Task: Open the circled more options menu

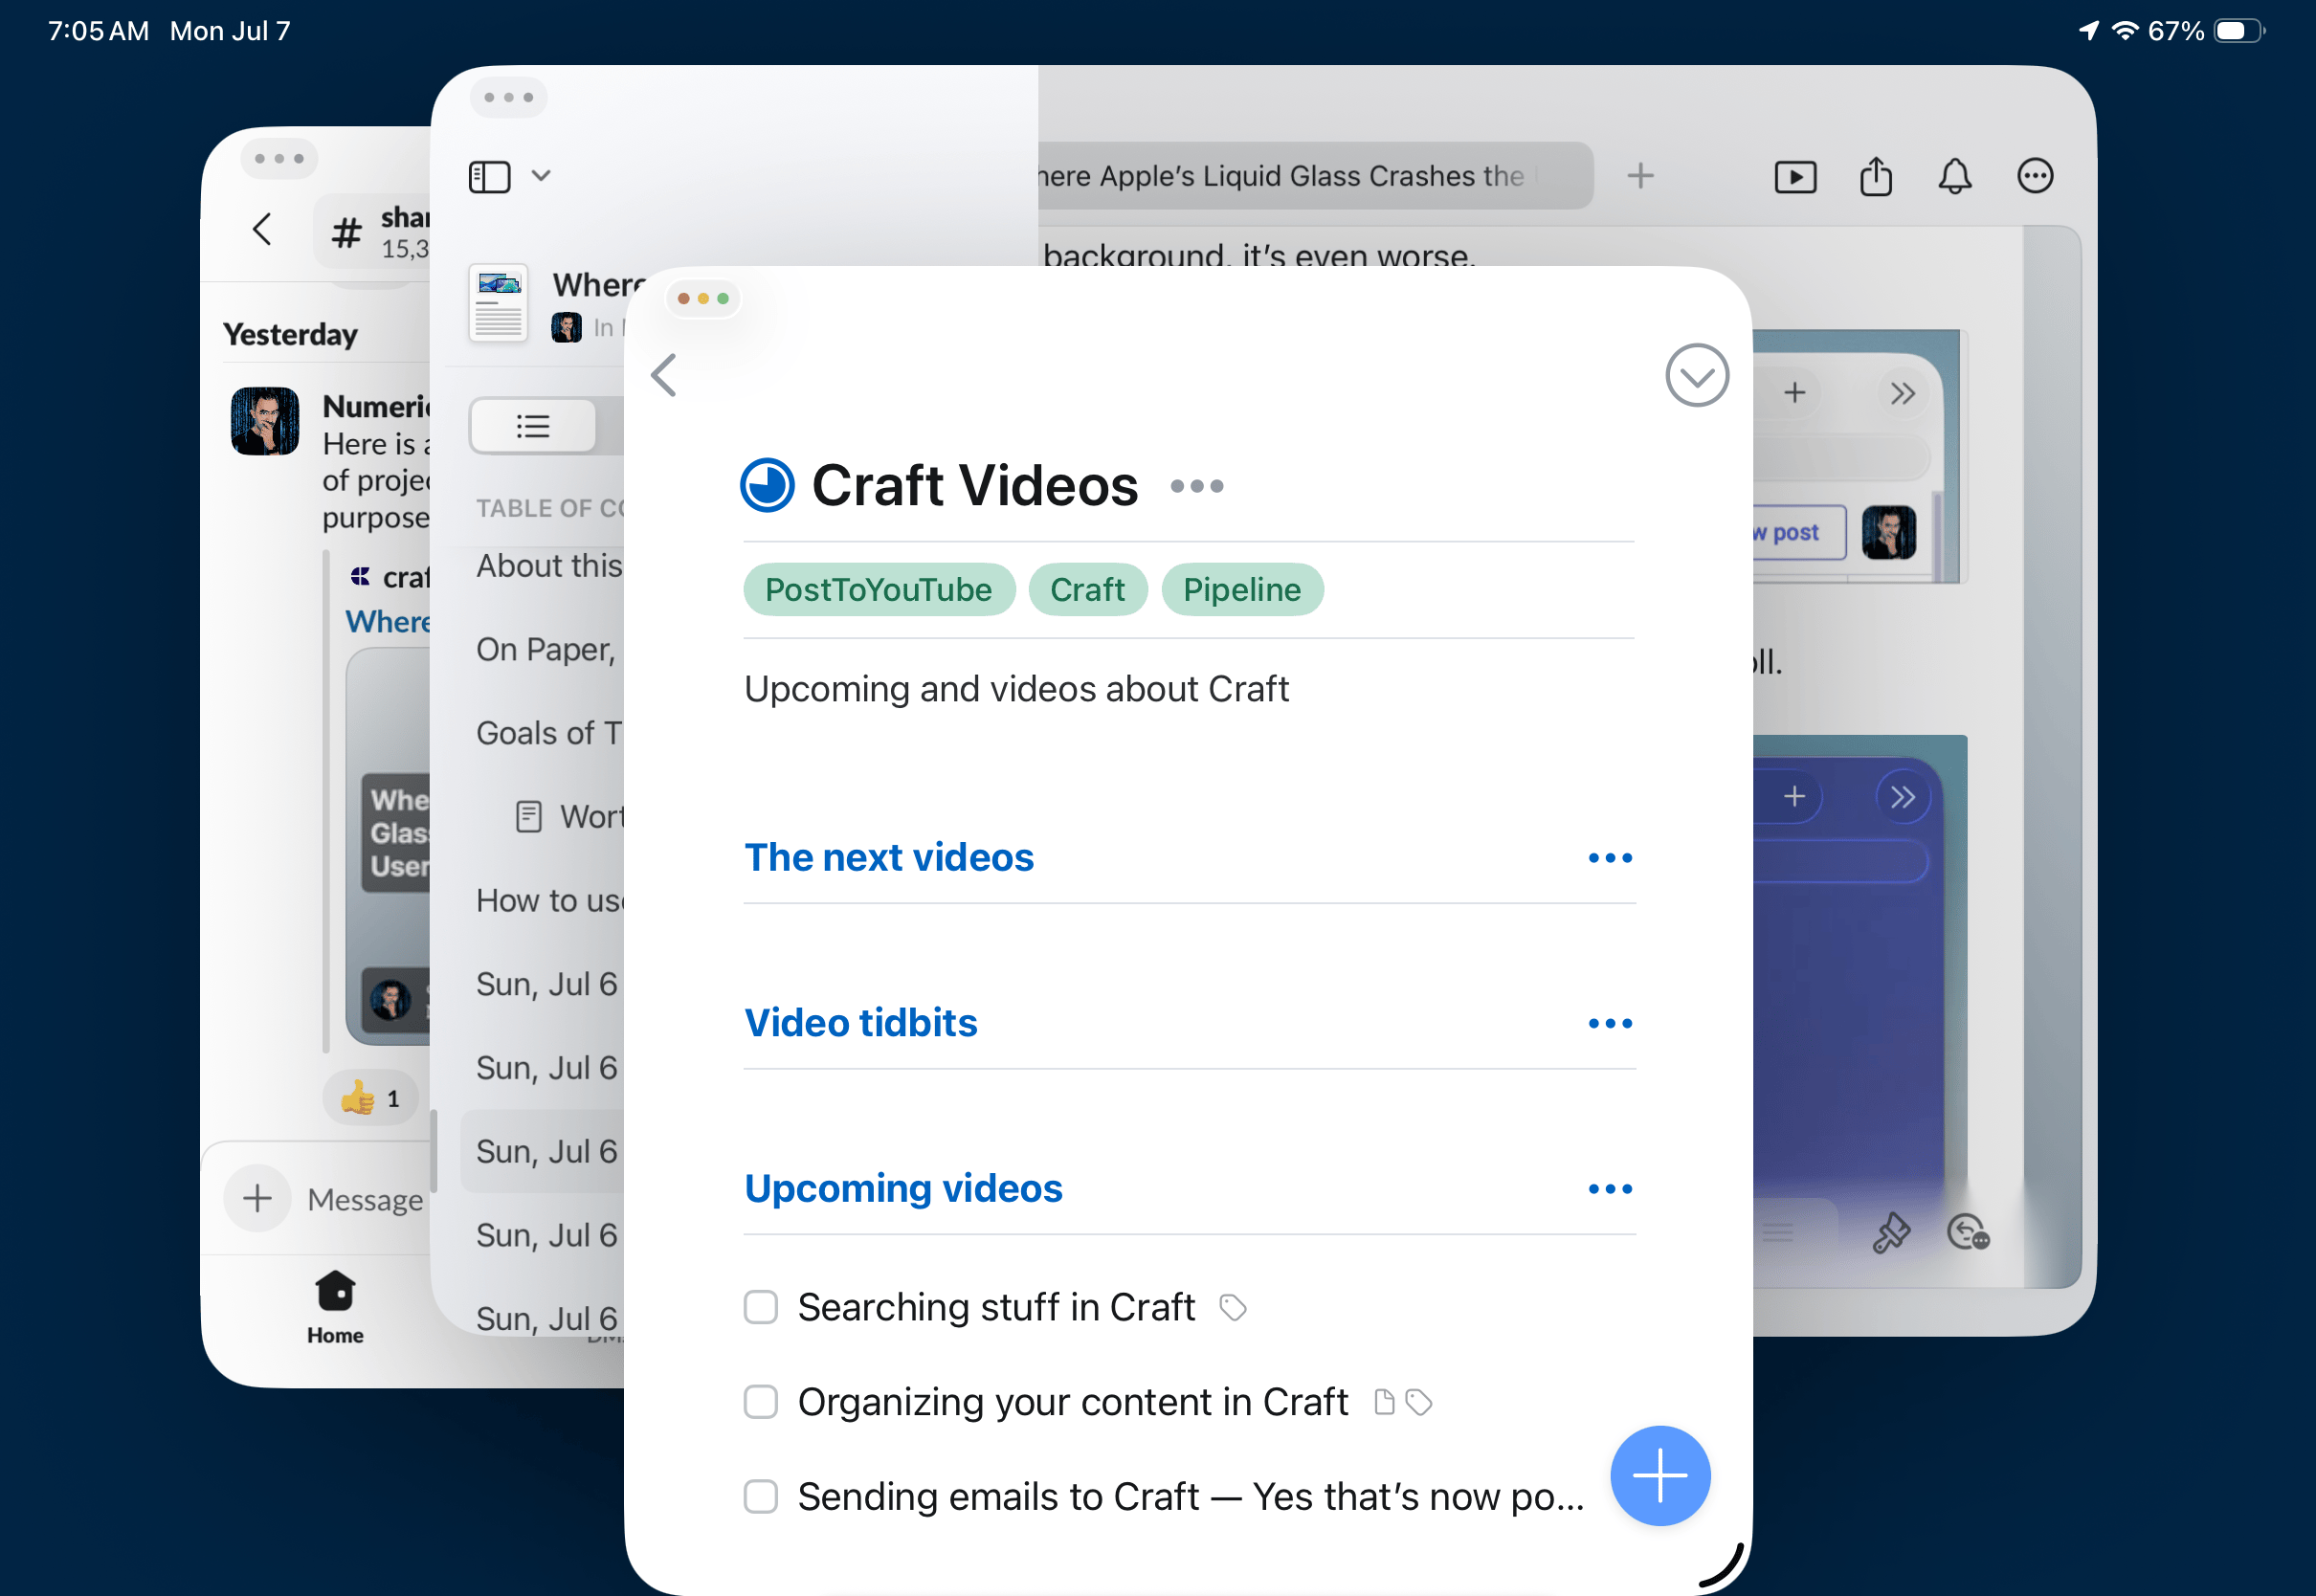Action: pos(2034,176)
